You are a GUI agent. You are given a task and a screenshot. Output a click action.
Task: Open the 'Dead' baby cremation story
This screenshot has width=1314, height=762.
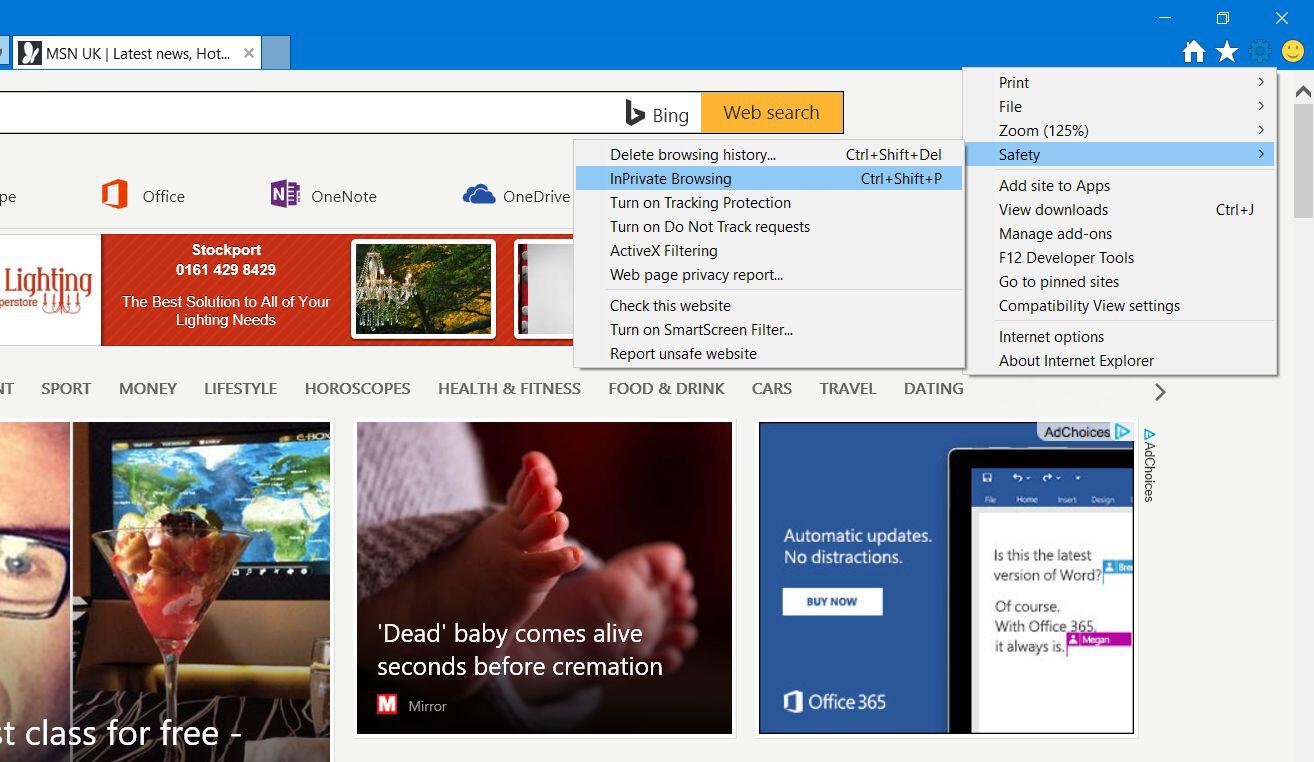click(x=544, y=578)
